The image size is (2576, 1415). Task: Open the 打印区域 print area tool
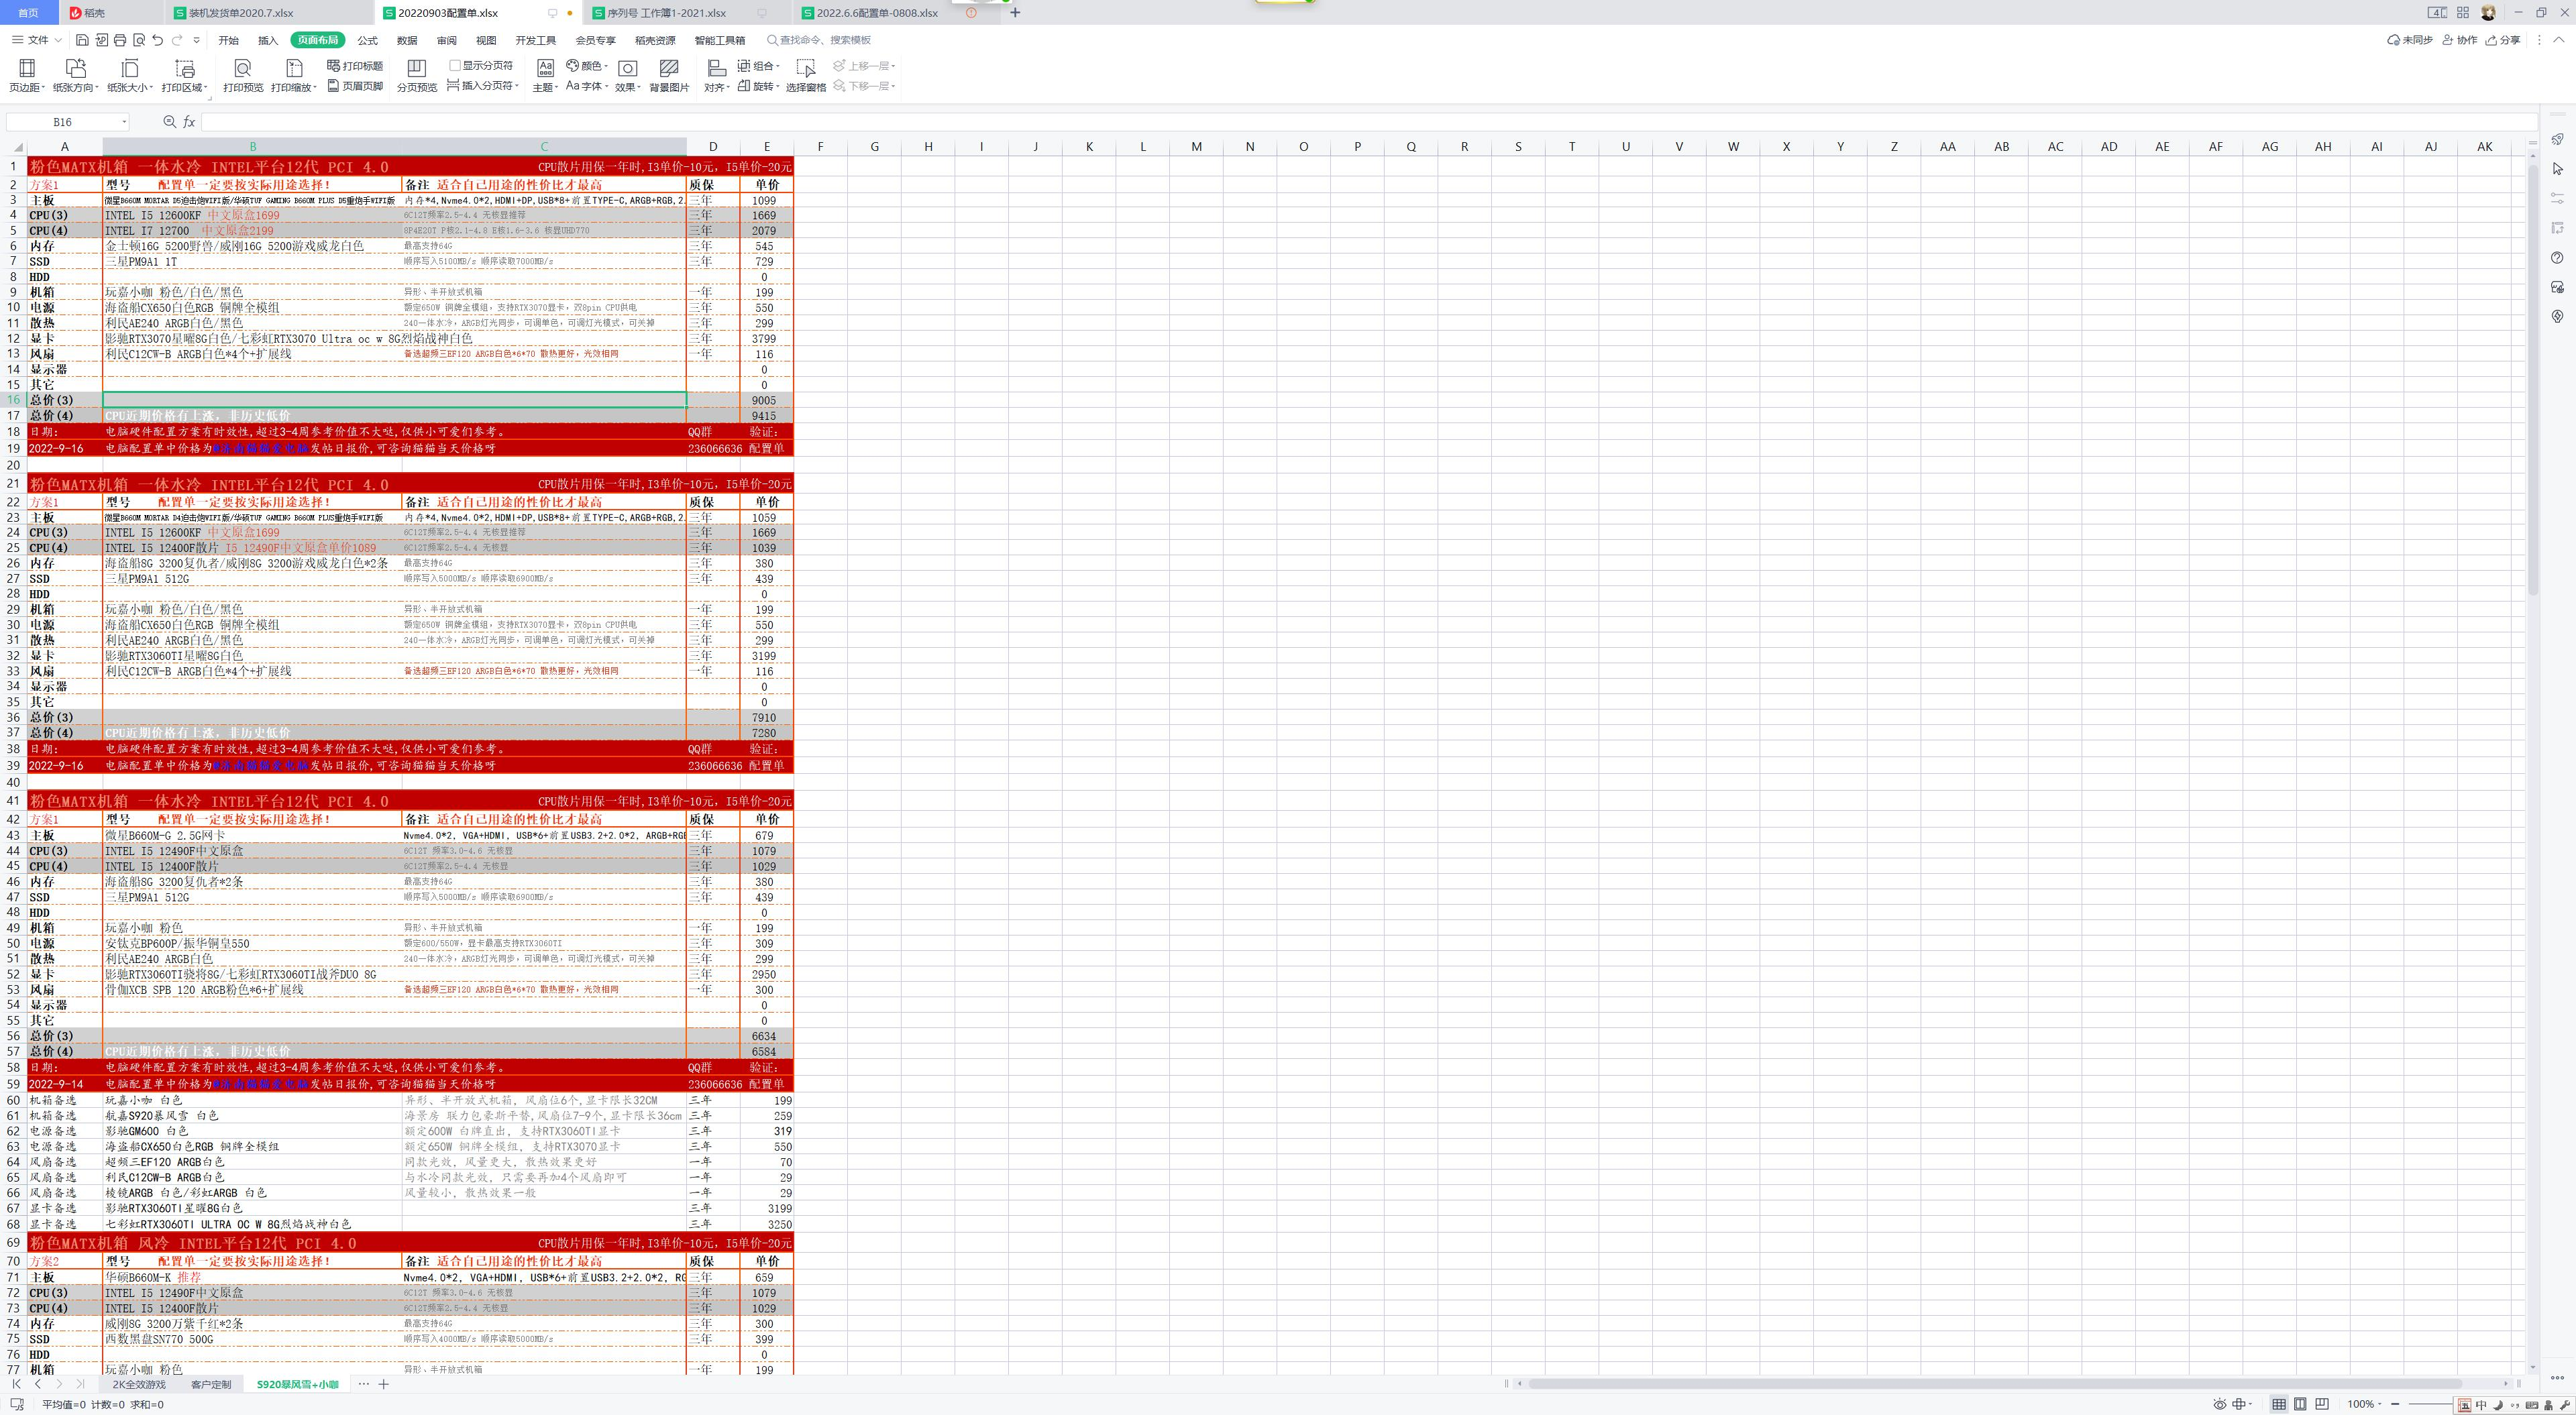pos(185,76)
